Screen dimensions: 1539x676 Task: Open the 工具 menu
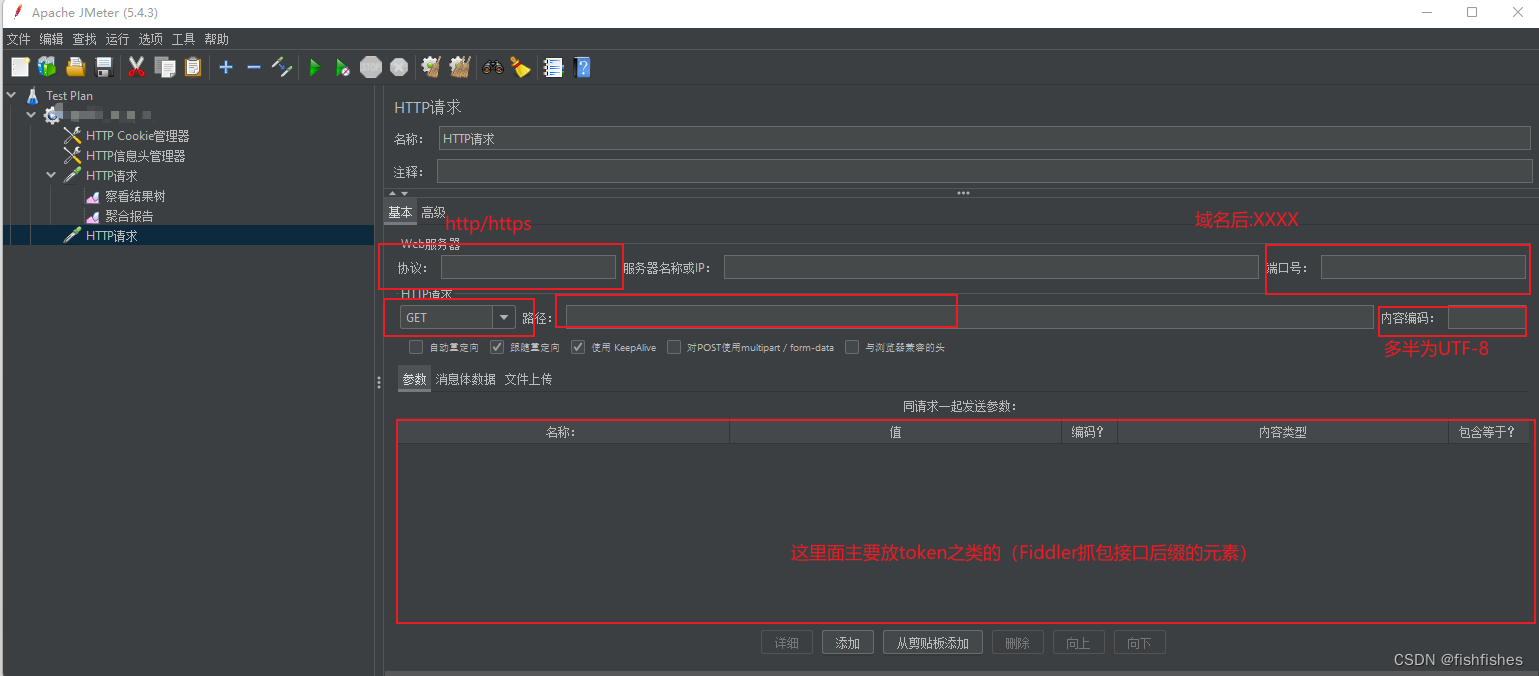coord(183,39)
